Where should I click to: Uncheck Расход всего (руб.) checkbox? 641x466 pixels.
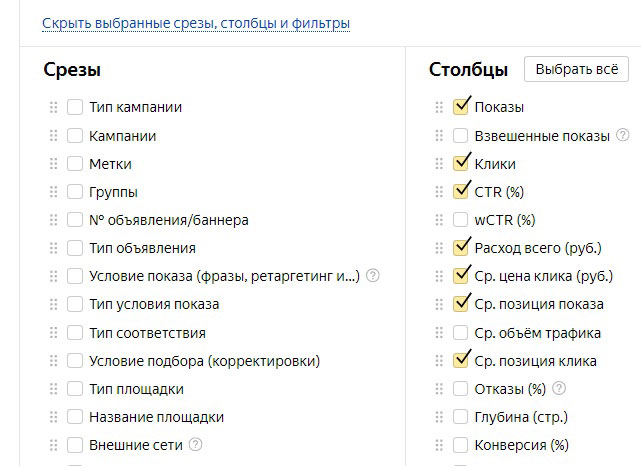pos(460,247)
